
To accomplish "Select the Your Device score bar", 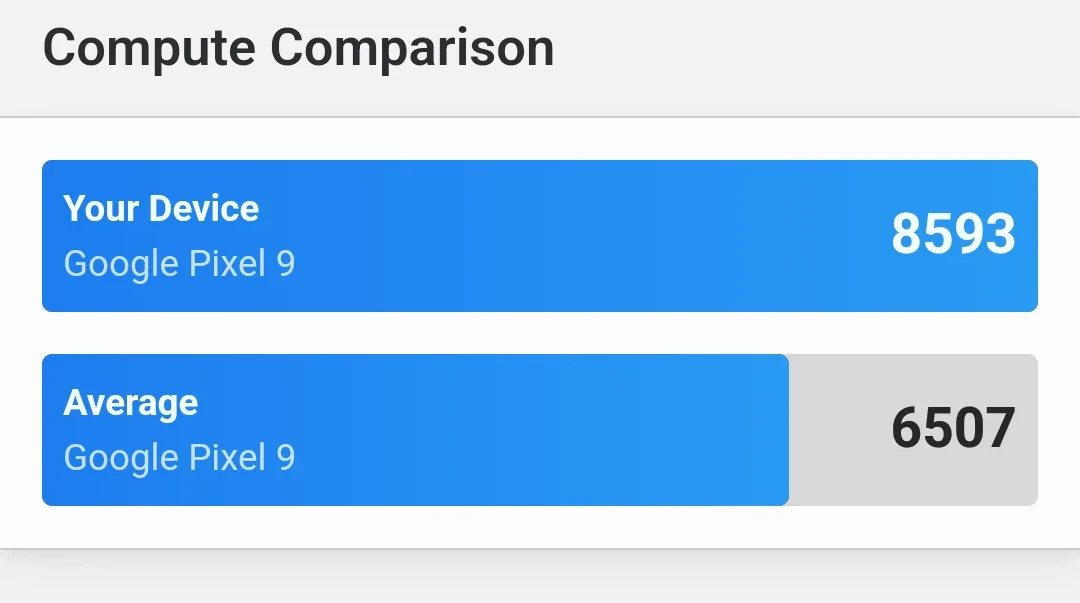I will [x=540, y=236].
